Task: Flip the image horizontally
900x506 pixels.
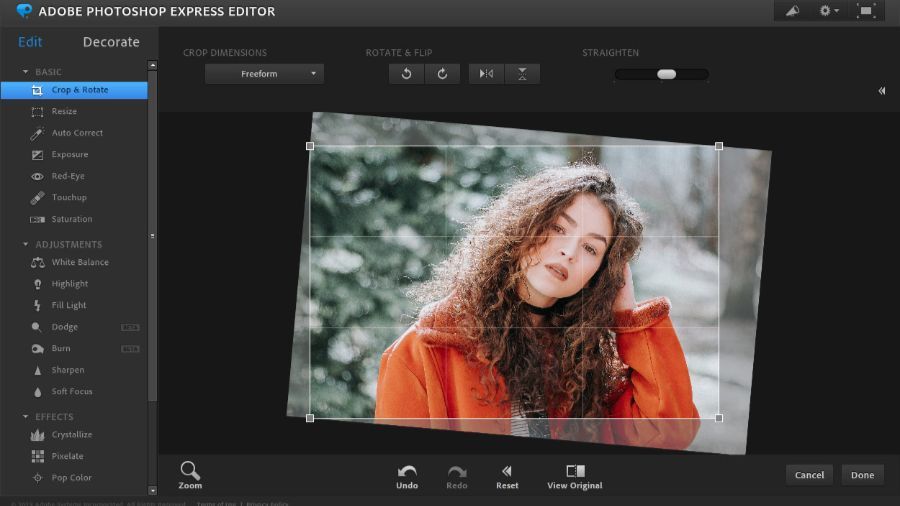Action: pyautogui.click(x=486, y=74)
